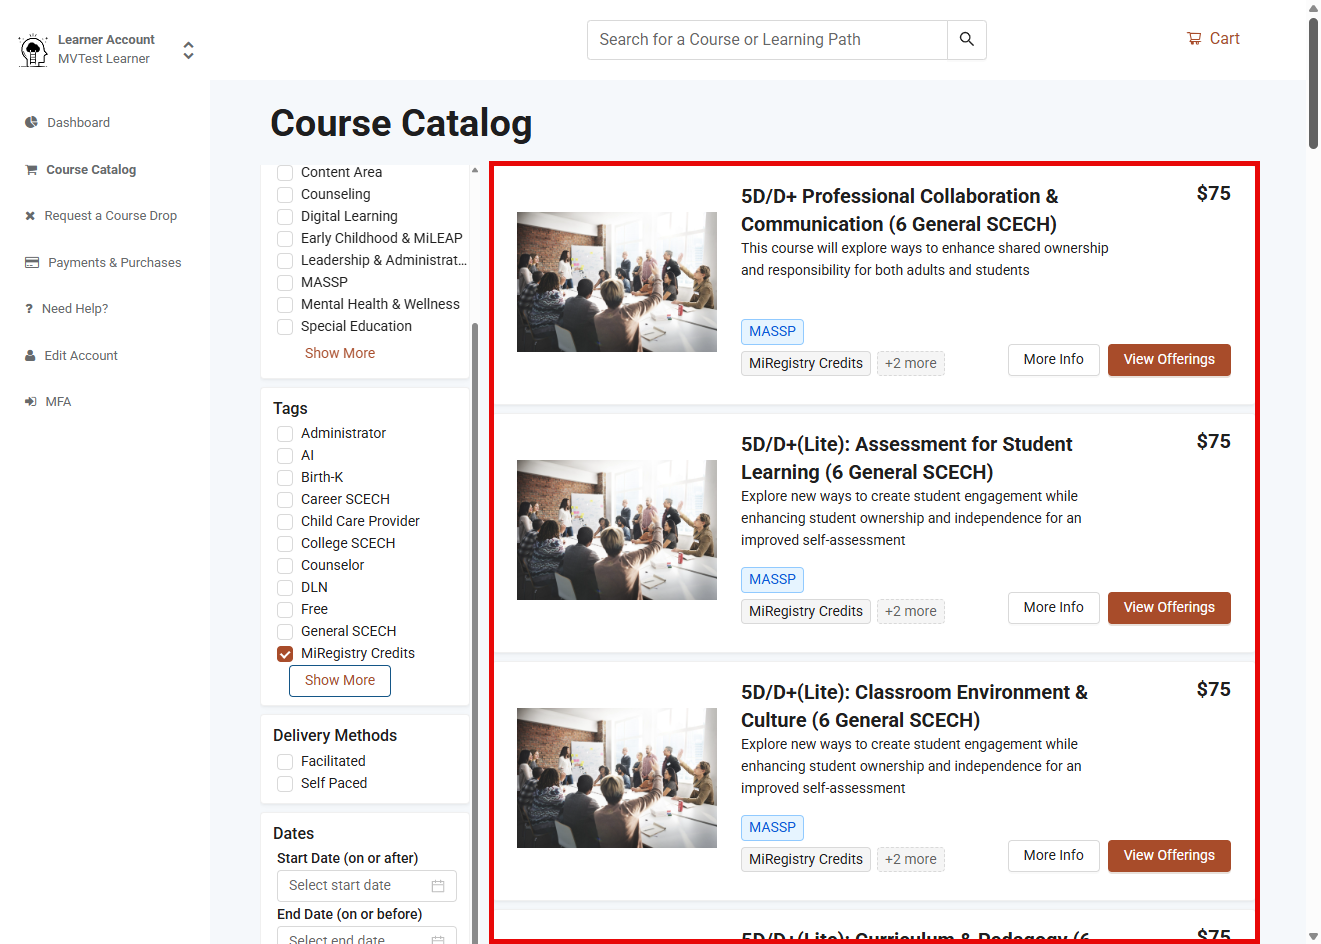Check Leadership & Administration filter
The width and height of the screenshot is (1321, 944).
pos(285,261)
